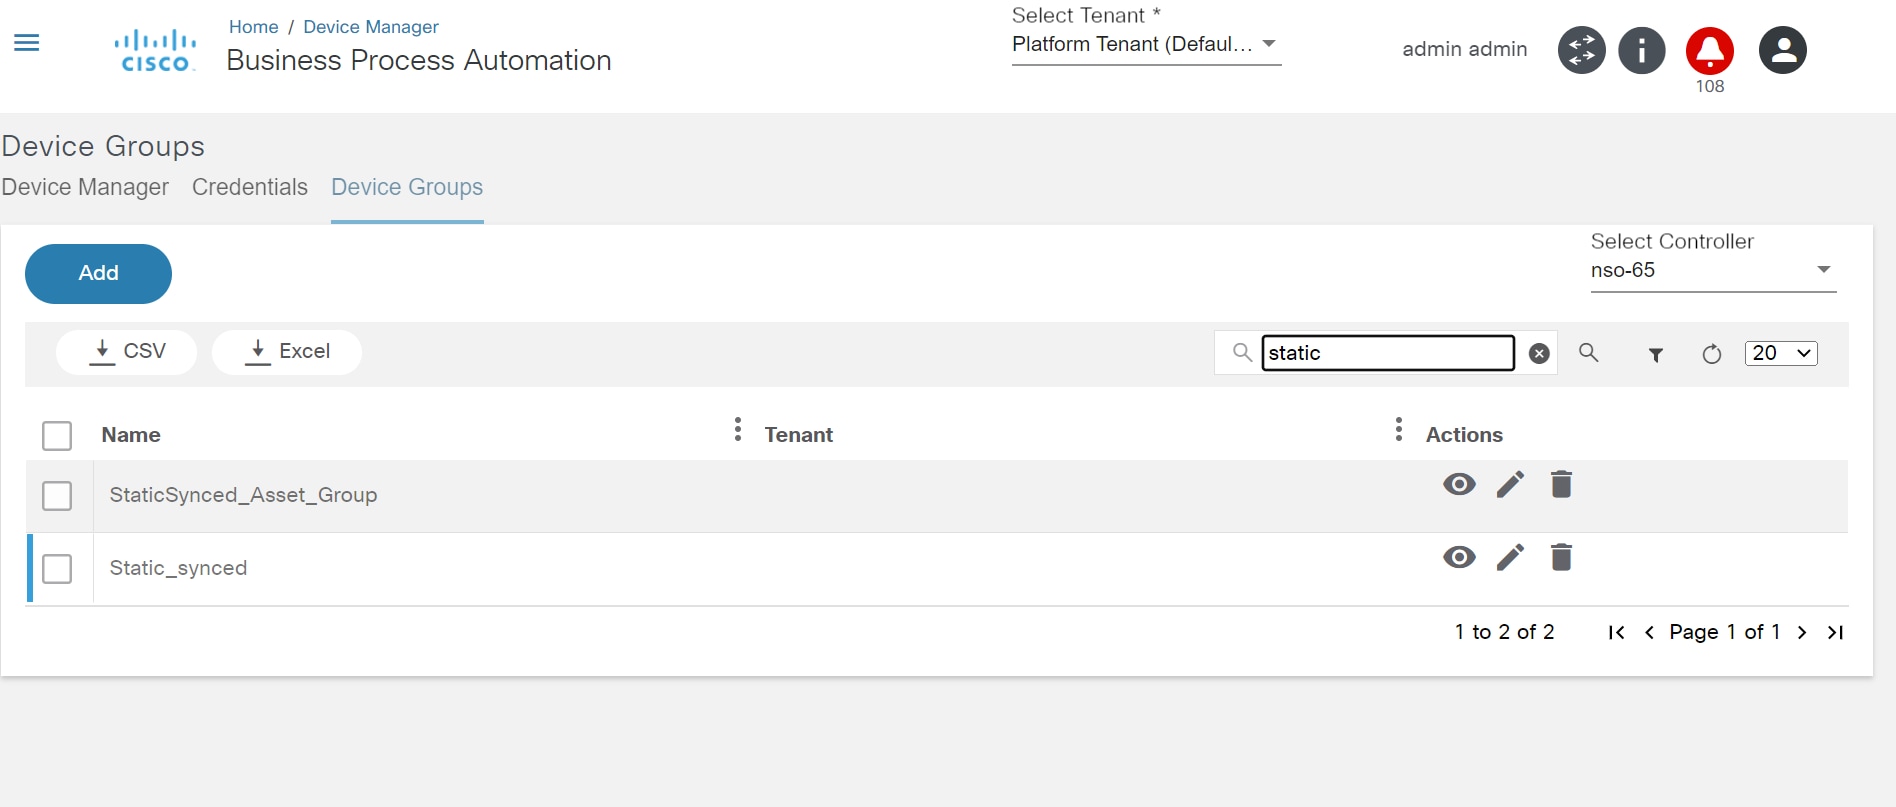The height and width of the screenshot is (807, 1896).
Task: Download the table as Excel
Action: 287,352
